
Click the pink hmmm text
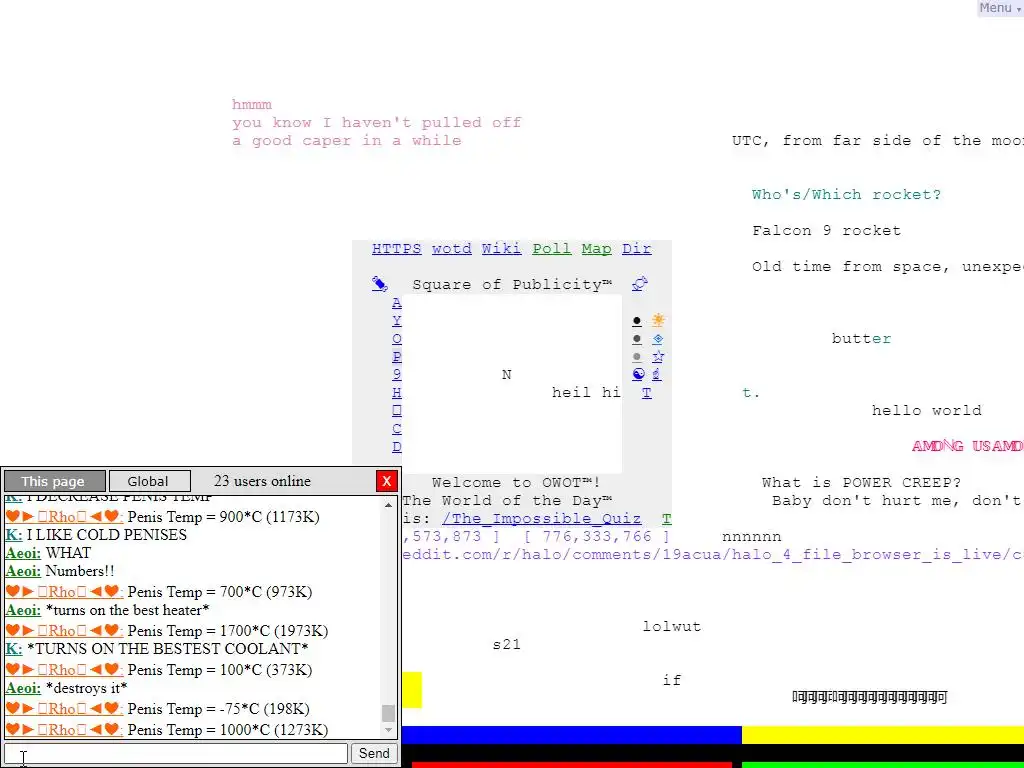[x=251, y=104]
